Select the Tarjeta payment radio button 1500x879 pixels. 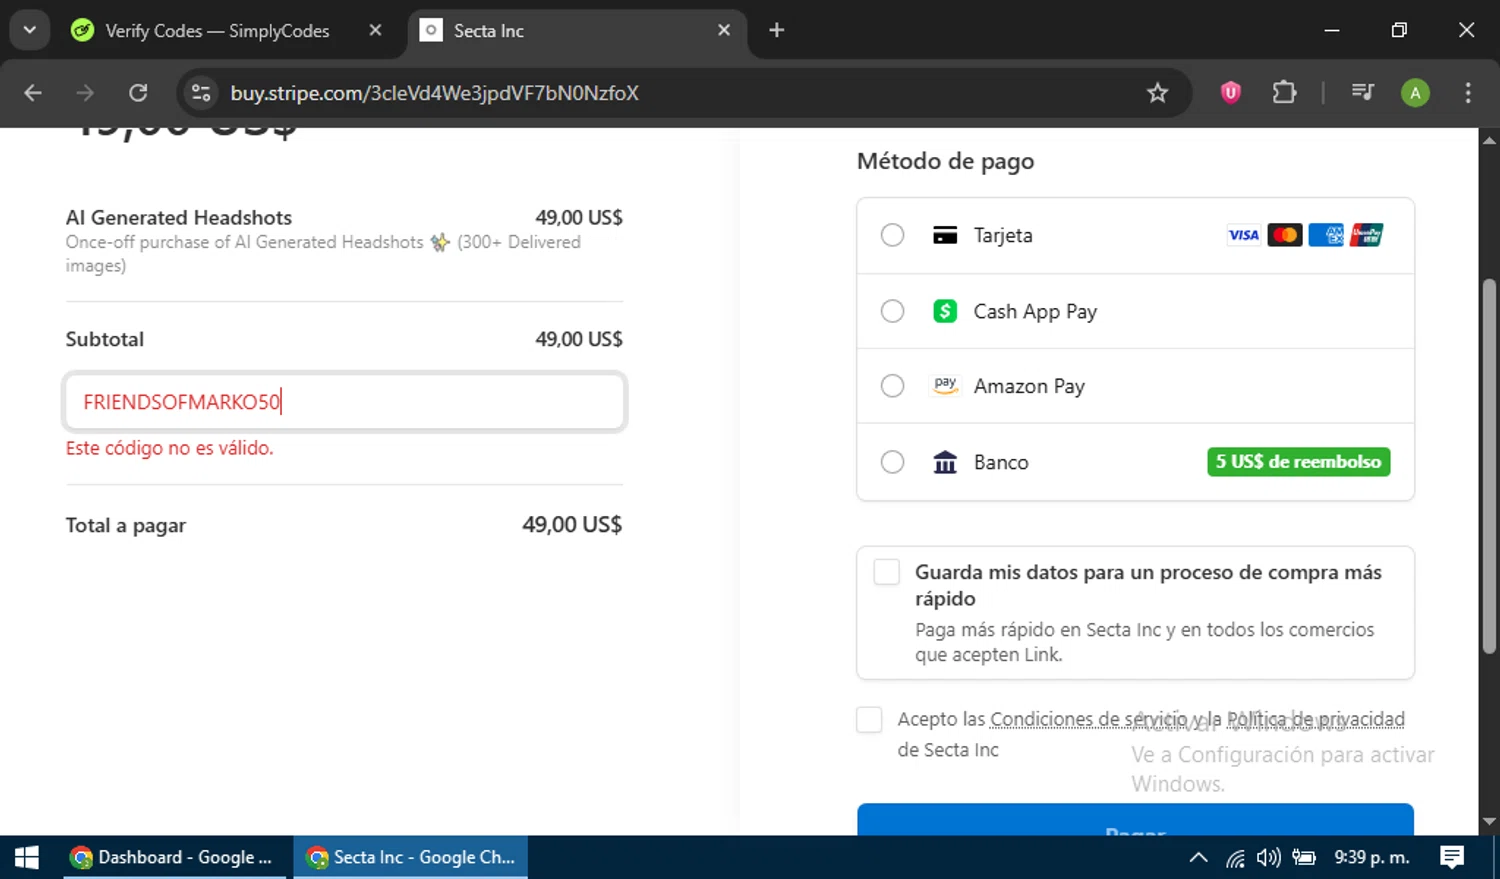click(892, 235)
